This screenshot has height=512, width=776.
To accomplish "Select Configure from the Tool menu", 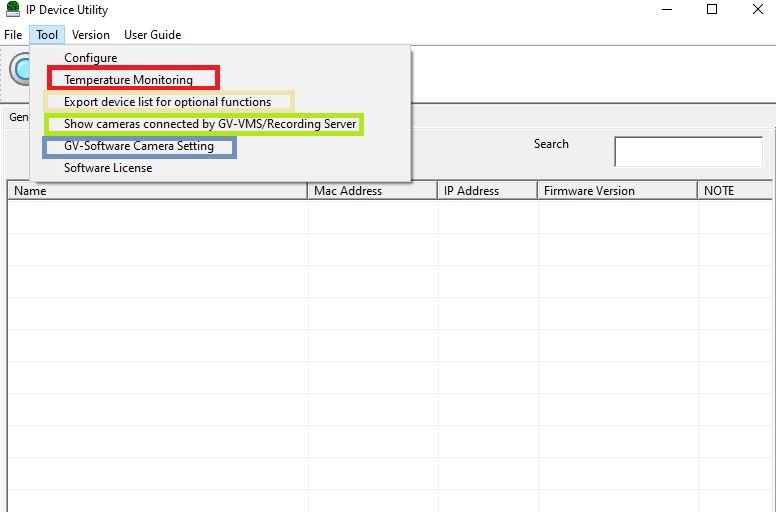I will (x=220, y=58).
